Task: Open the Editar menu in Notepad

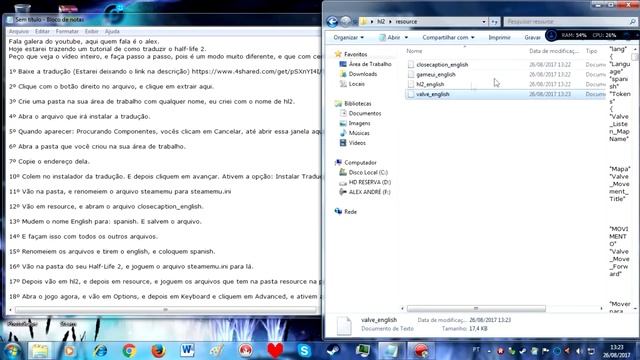Action: pyautogui.click(x=42, y=31)
